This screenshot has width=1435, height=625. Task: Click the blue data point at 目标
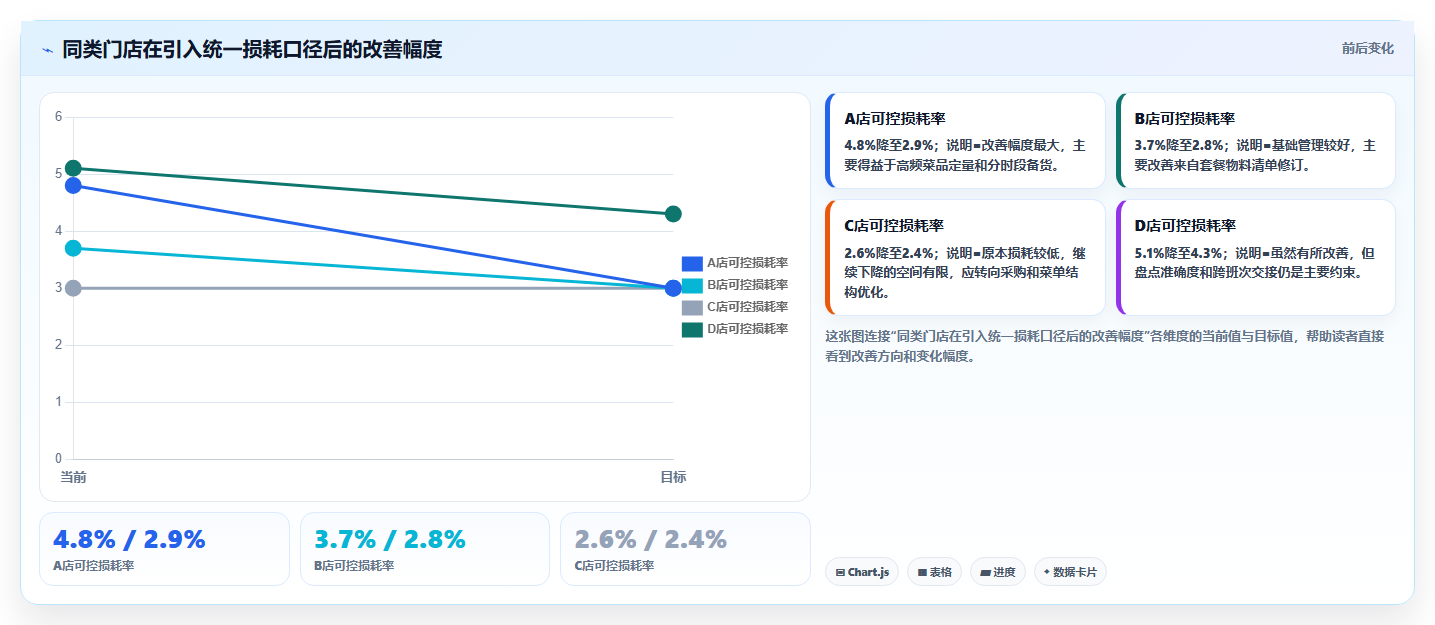(673, 288)
